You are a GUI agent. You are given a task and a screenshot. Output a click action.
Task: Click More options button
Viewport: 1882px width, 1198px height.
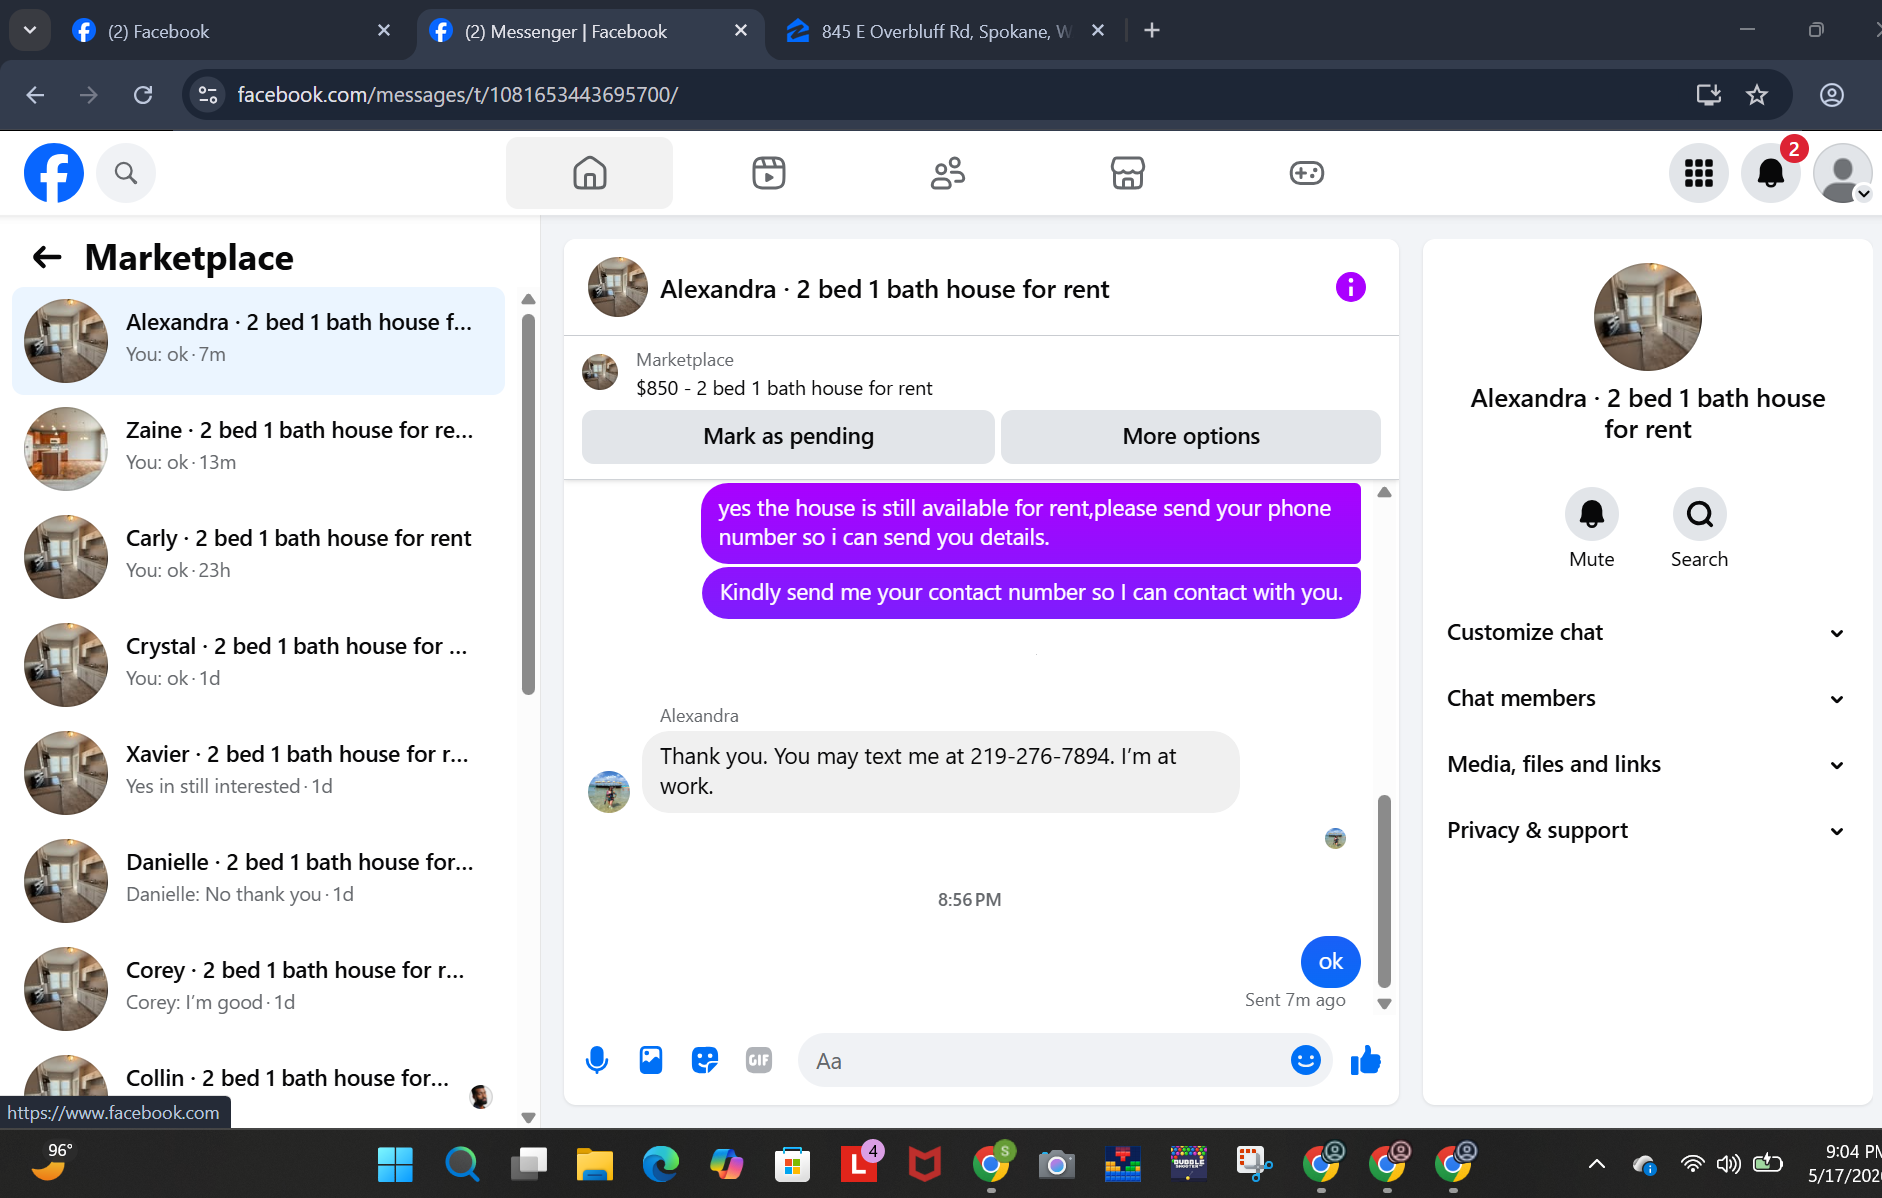pos(1190,437)
